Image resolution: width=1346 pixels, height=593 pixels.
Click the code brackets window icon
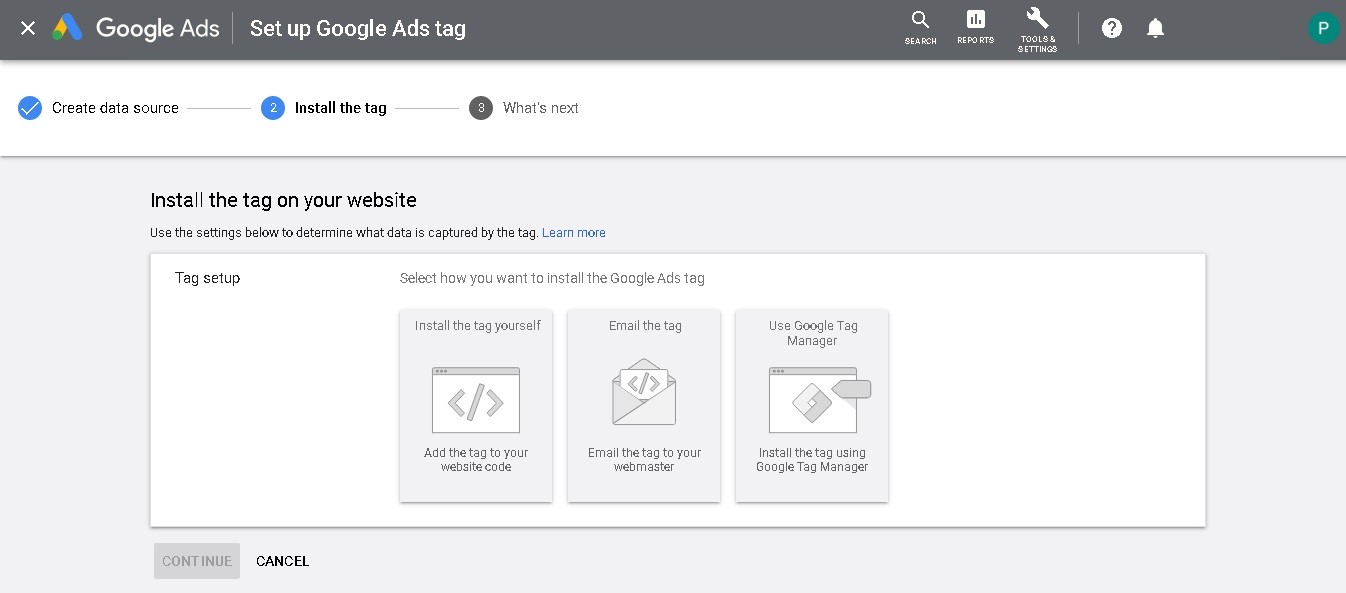click(476, 400)
